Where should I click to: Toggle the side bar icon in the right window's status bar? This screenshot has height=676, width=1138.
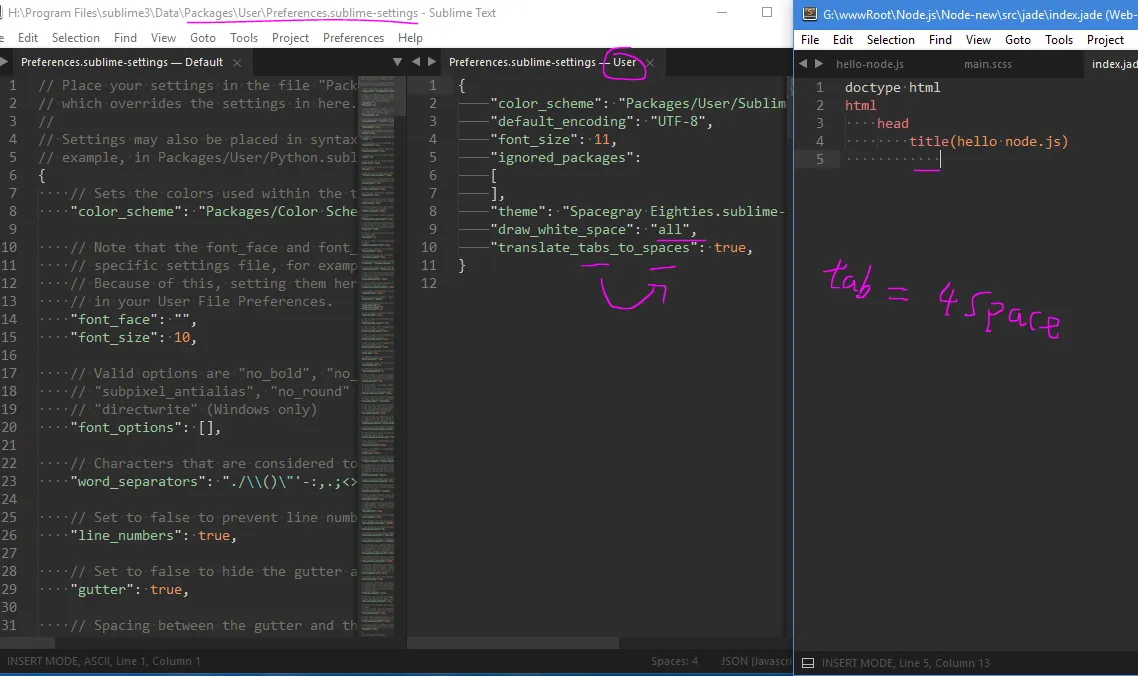[808, 663]
